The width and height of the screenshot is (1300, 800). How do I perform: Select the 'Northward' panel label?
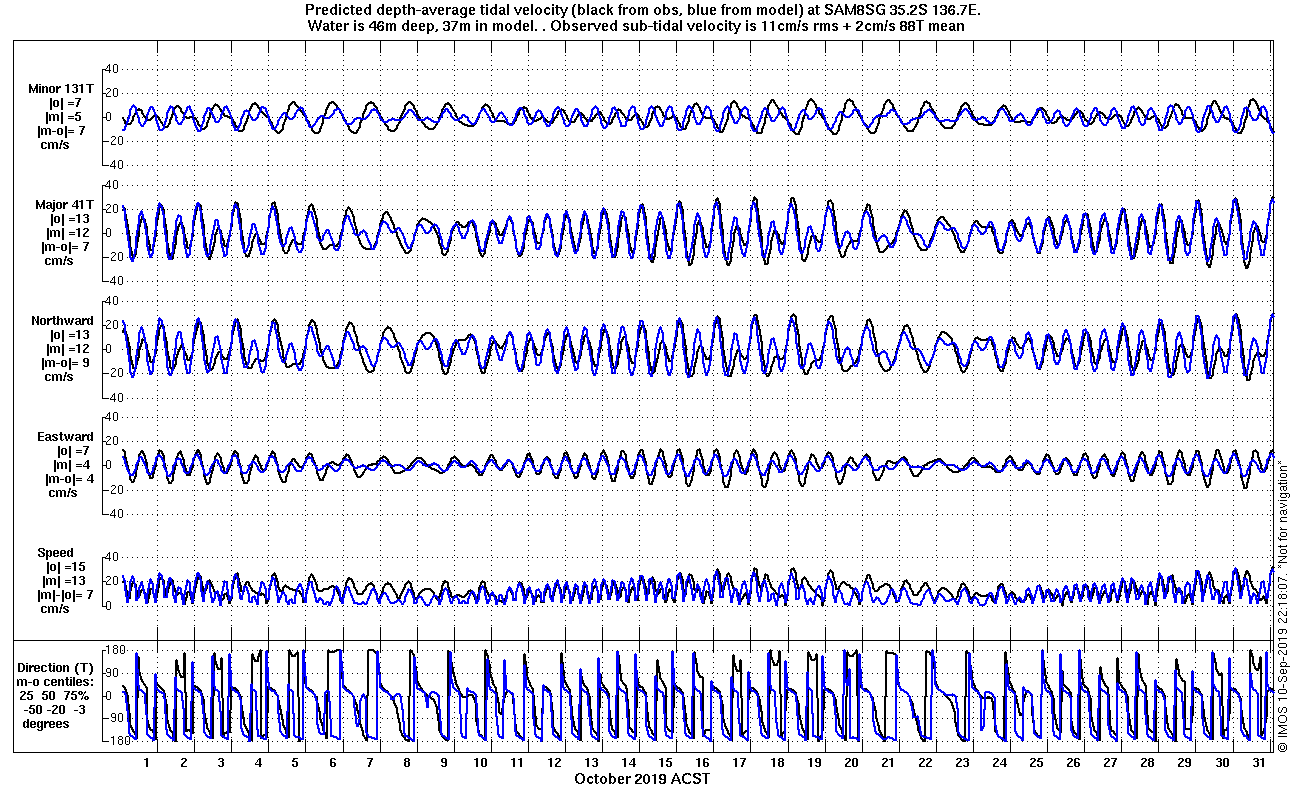(62, 321)
